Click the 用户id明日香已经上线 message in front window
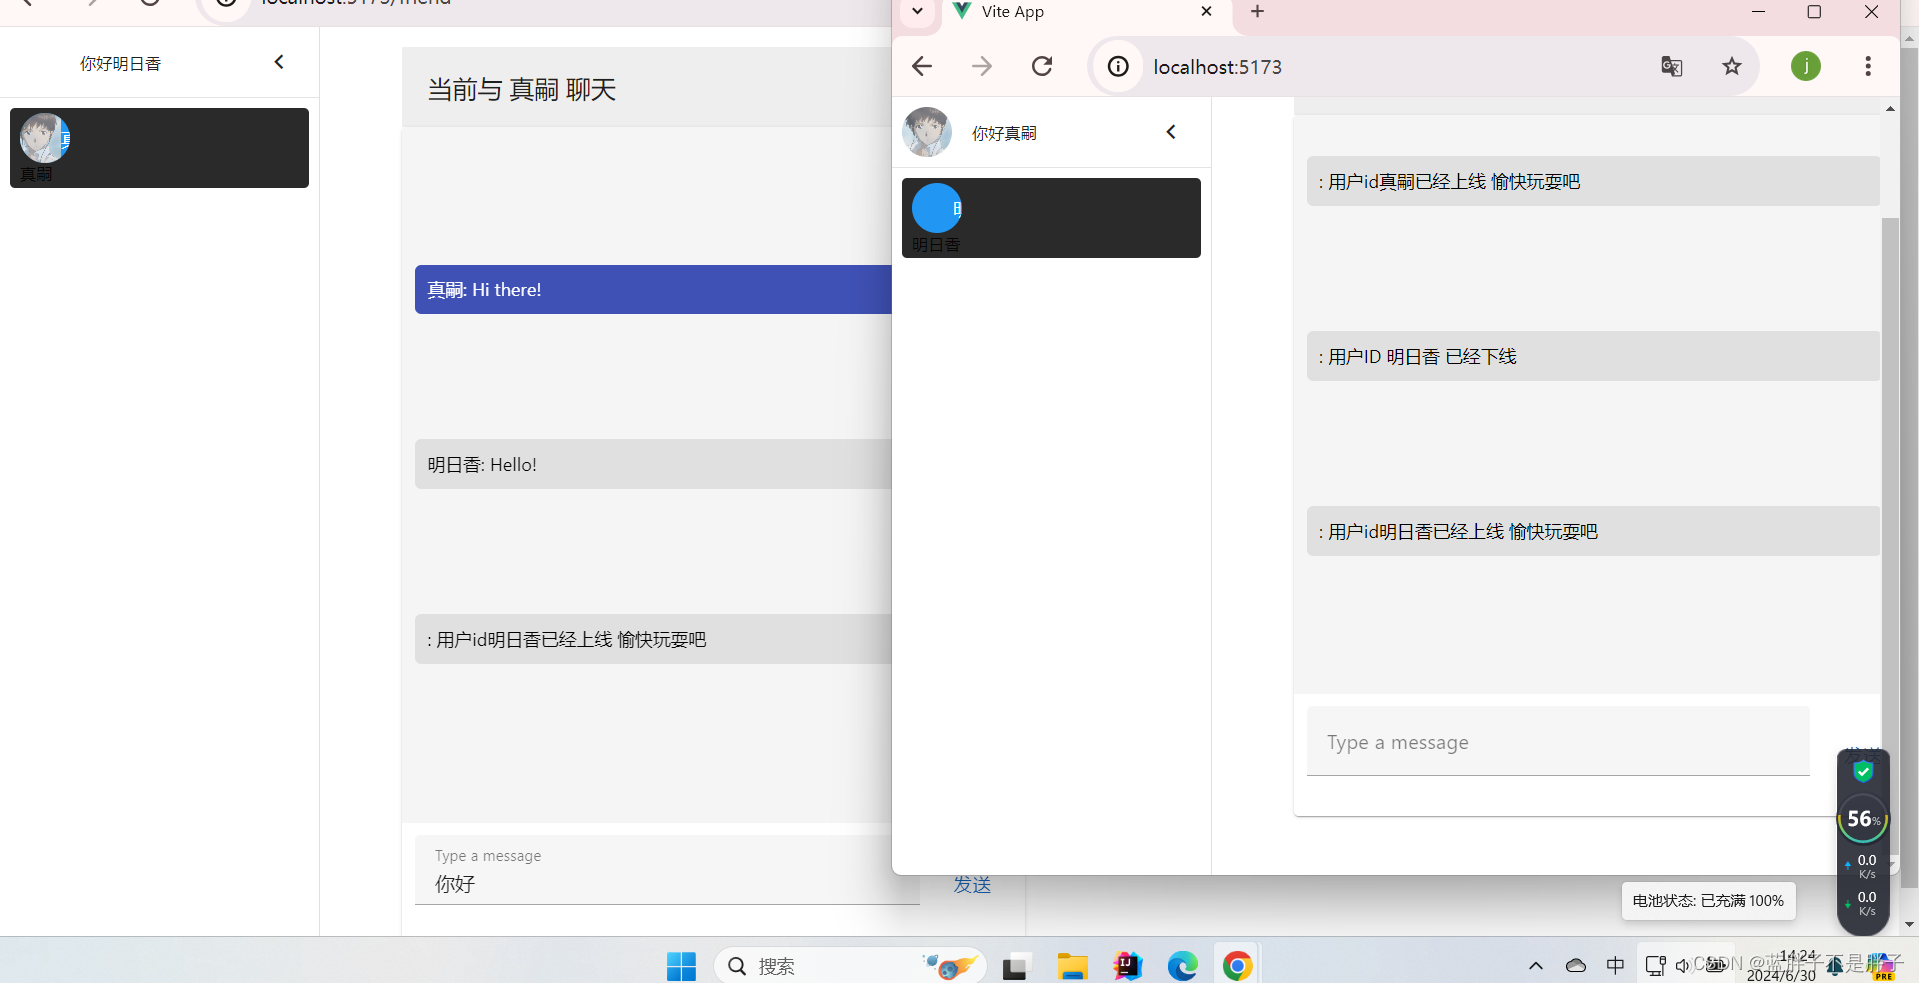 (x=1593, y=531)
